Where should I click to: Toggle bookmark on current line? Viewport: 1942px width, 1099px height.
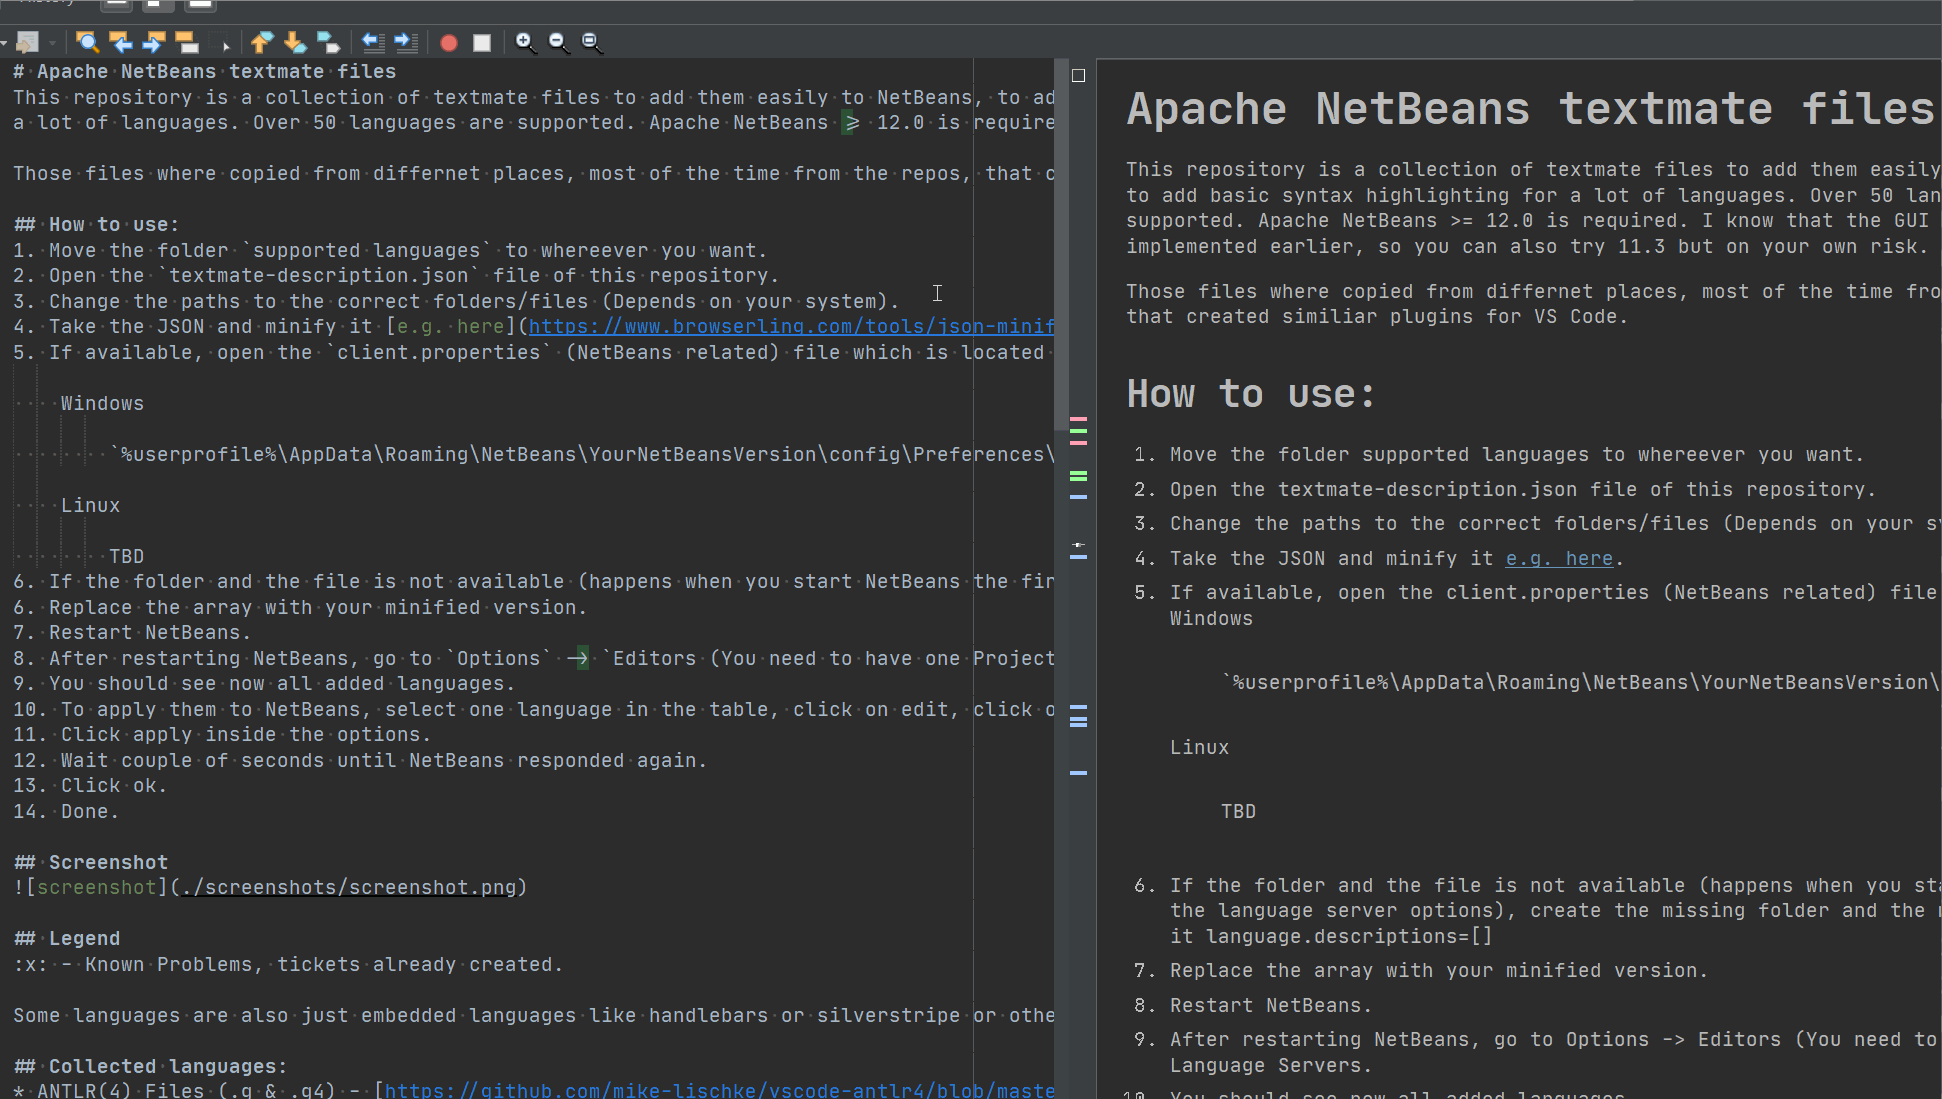pos(328,42)
